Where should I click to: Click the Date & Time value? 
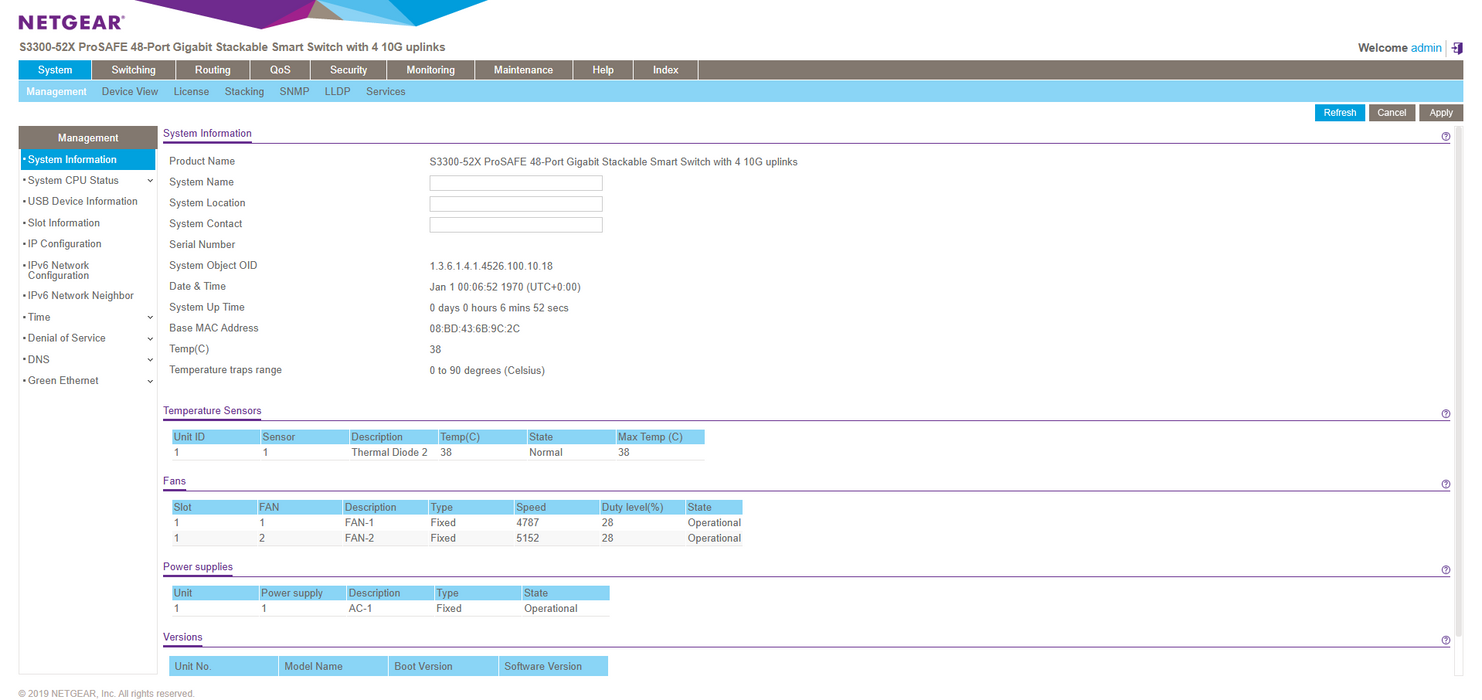[505, 287]
